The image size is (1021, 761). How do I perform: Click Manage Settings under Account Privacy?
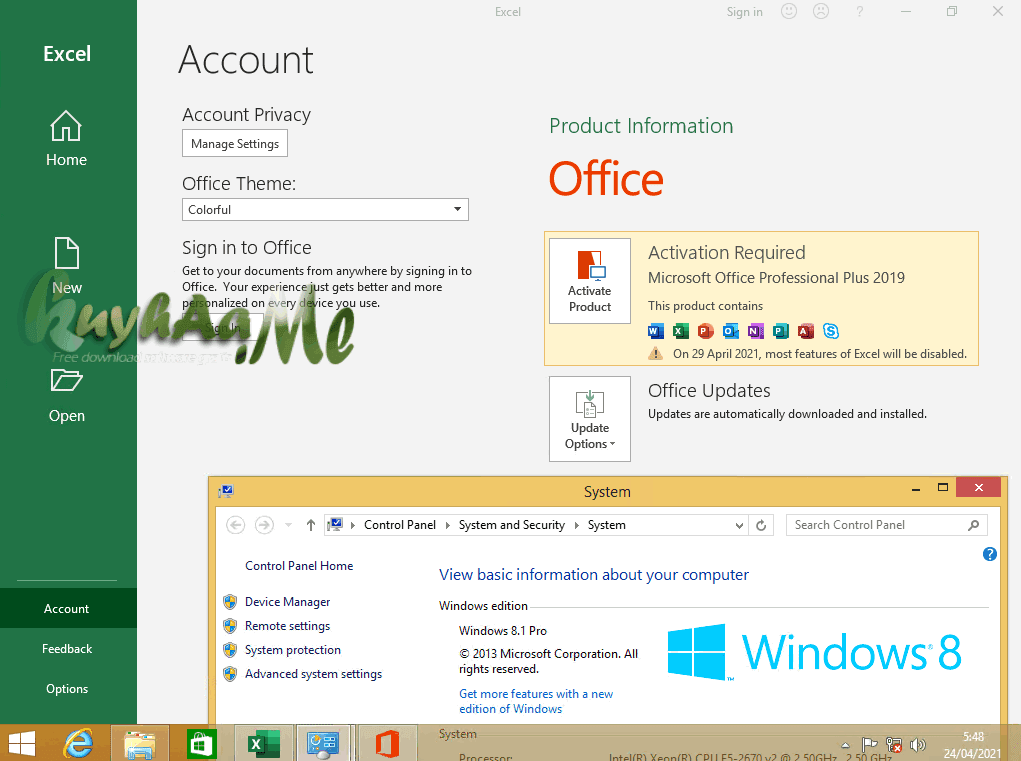click(235, 144)
